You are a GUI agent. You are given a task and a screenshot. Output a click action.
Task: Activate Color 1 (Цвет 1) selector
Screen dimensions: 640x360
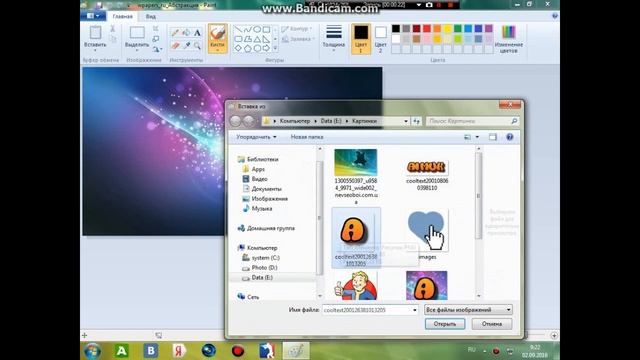point(361,39)
